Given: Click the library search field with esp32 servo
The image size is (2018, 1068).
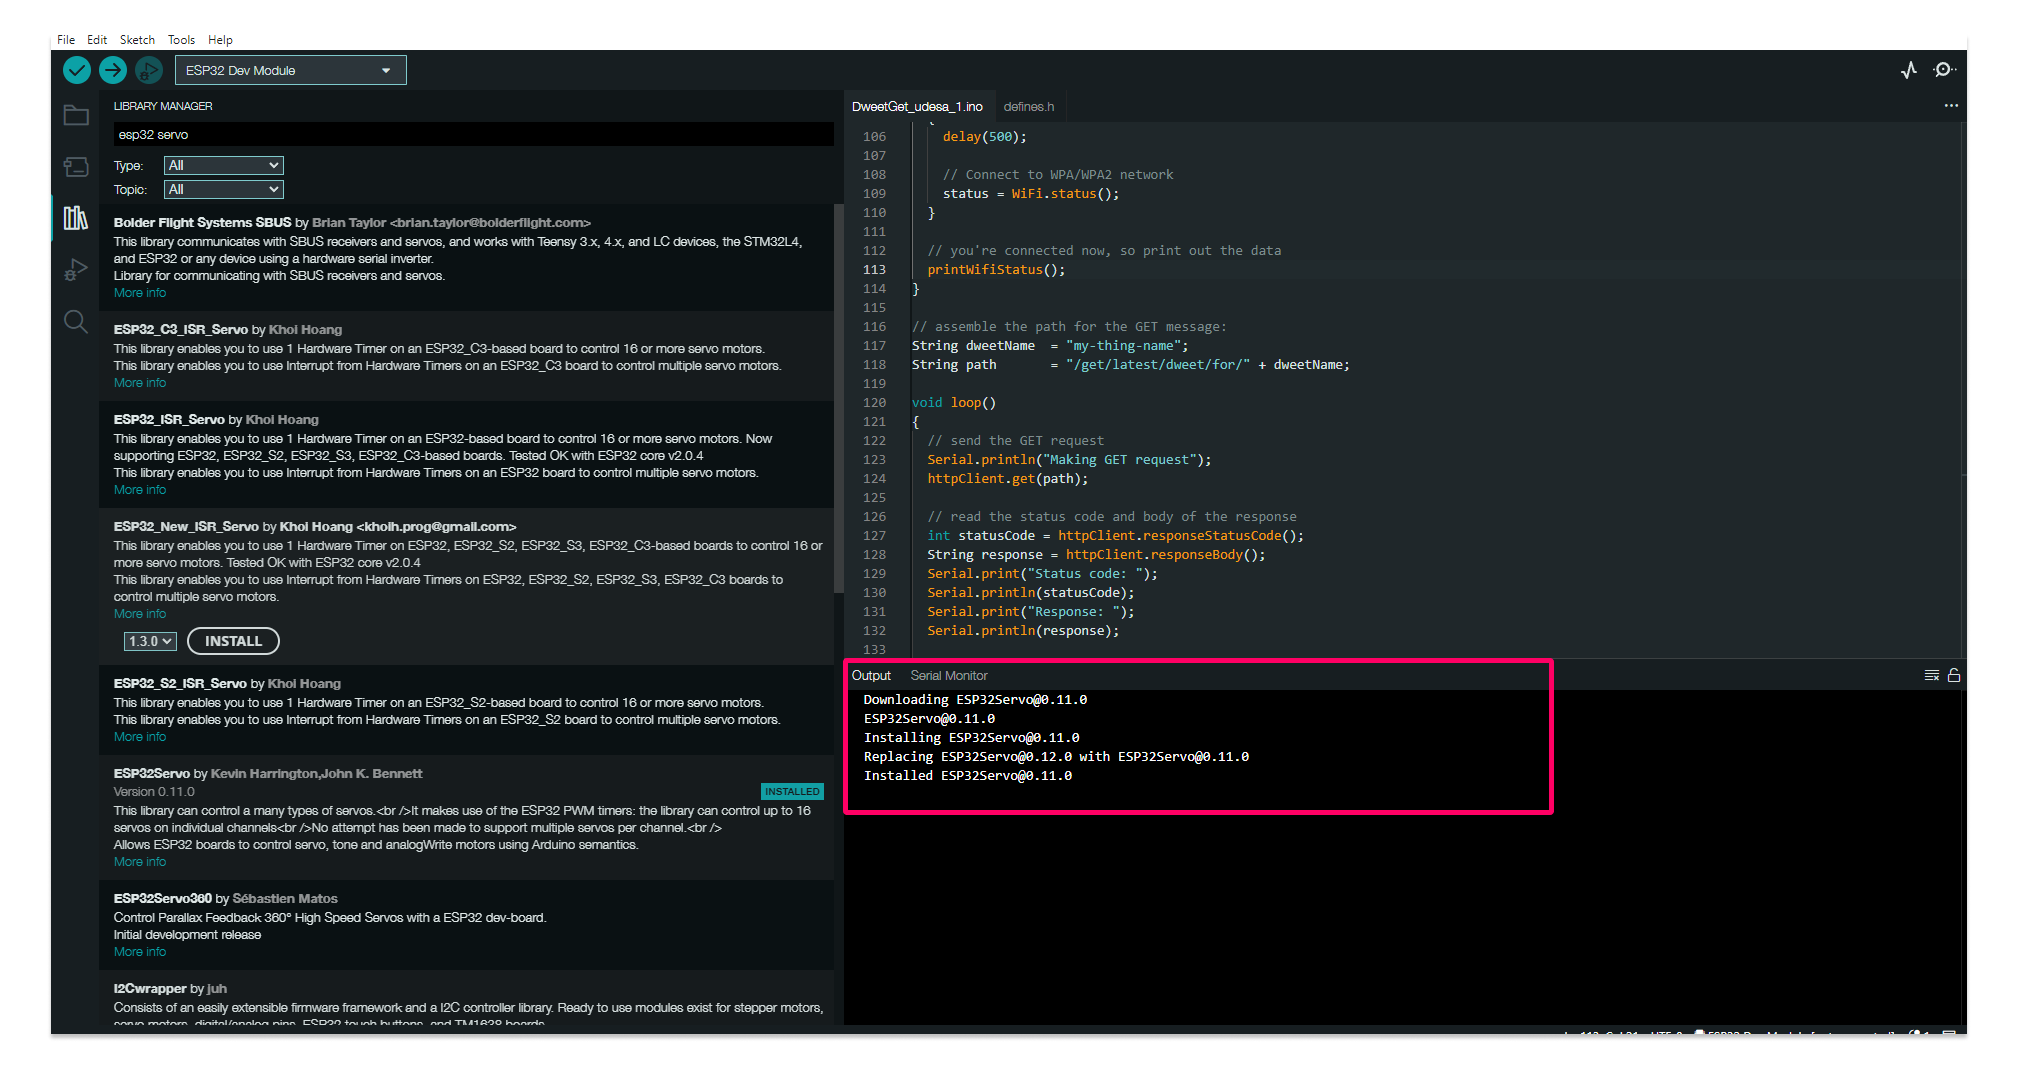Looking at the screenshot, I should [474, 135].
